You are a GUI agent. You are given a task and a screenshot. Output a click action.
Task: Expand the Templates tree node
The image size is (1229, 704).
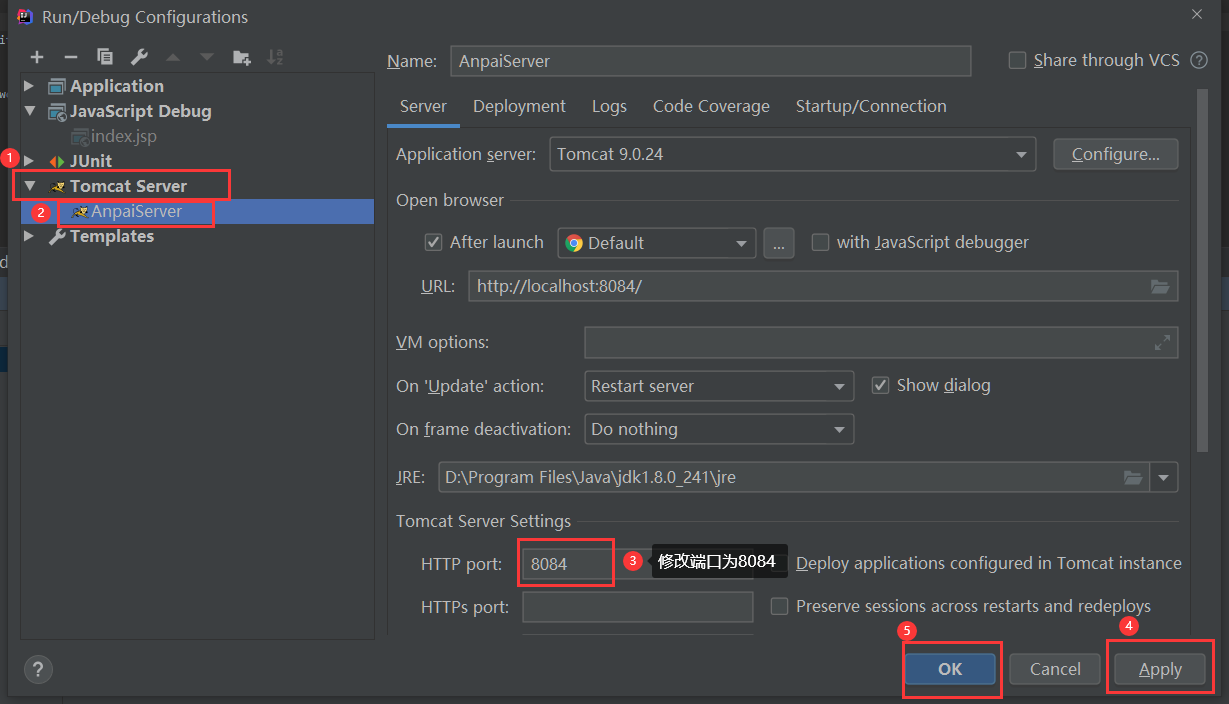(x=29, y=236)
